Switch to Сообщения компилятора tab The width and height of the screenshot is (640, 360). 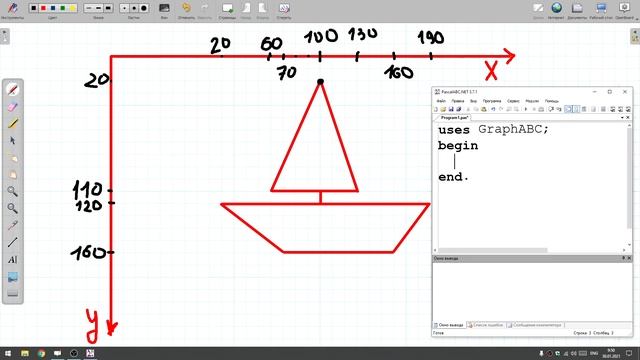[x=535, y=325]
